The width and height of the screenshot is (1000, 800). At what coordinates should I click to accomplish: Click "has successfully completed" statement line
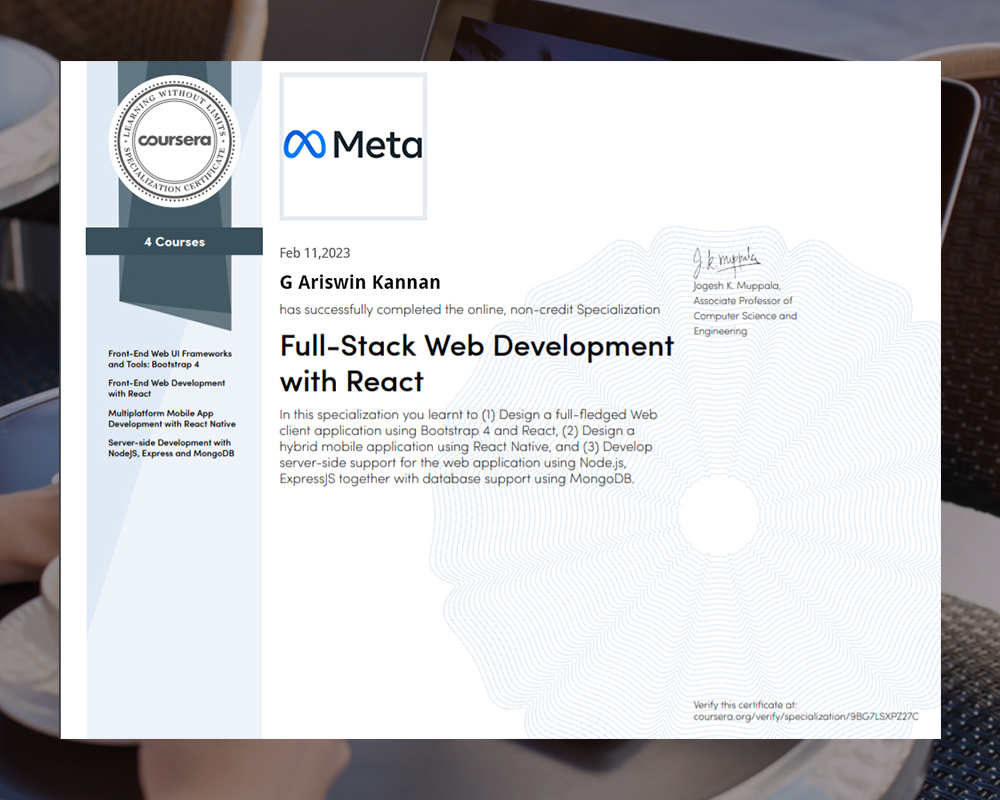pos(469,310)
